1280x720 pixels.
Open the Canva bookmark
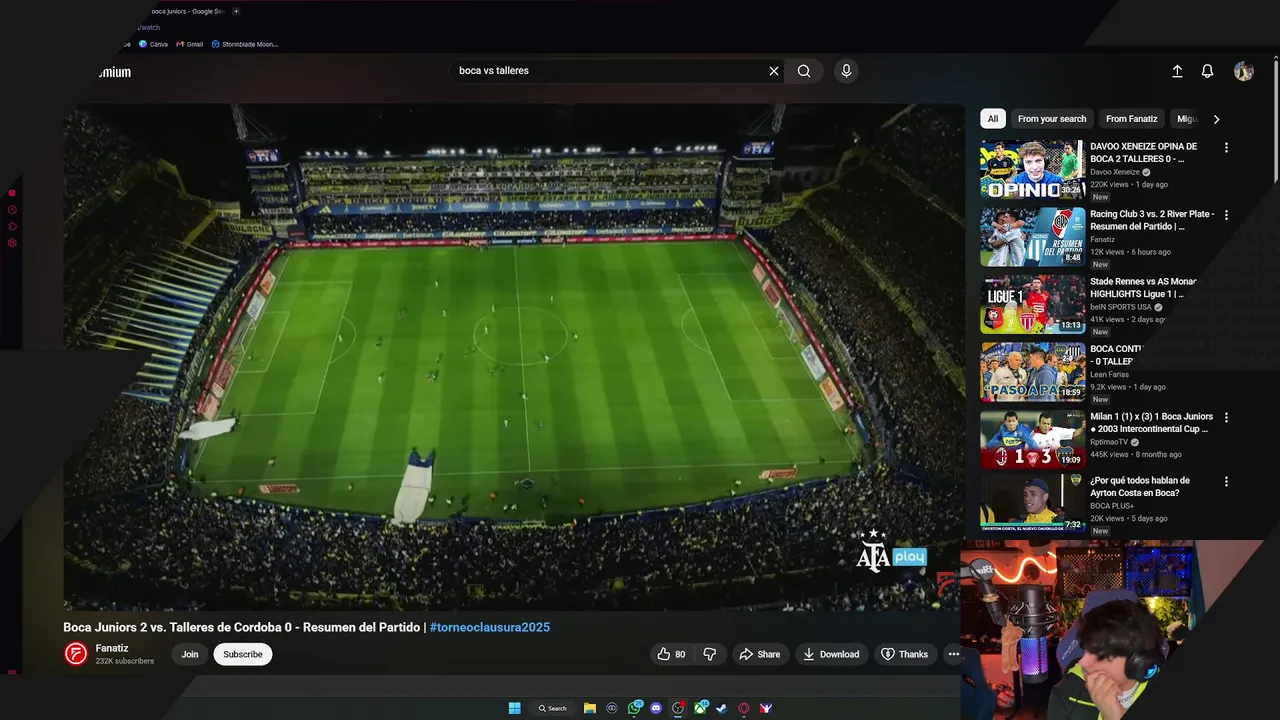pos(153,44)
